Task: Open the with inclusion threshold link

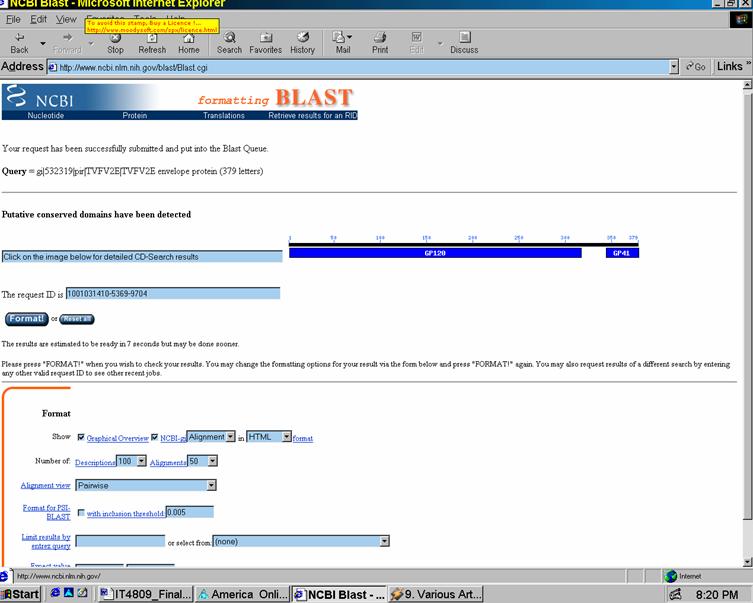Action: click(125, 514)
